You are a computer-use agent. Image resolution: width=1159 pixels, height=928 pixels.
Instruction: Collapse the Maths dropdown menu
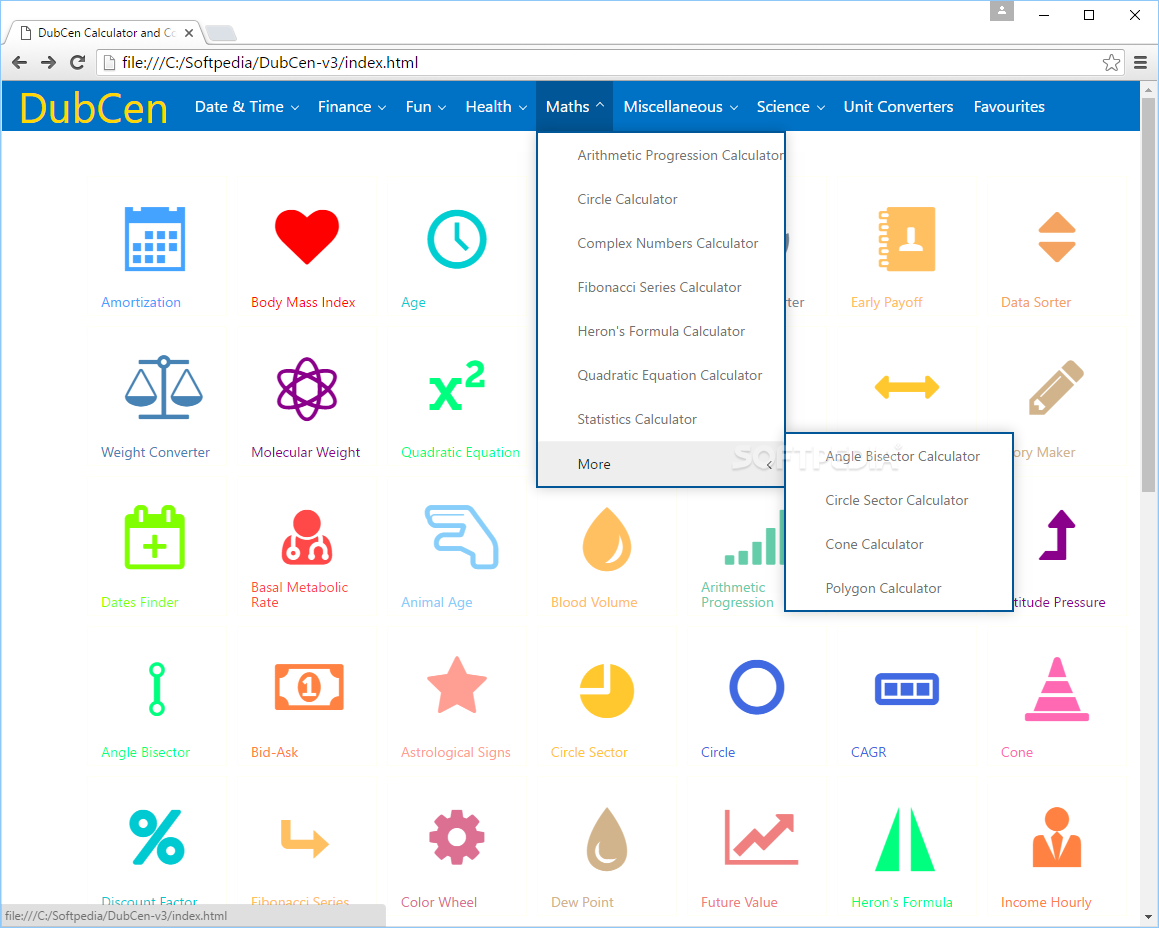[575, 106]
